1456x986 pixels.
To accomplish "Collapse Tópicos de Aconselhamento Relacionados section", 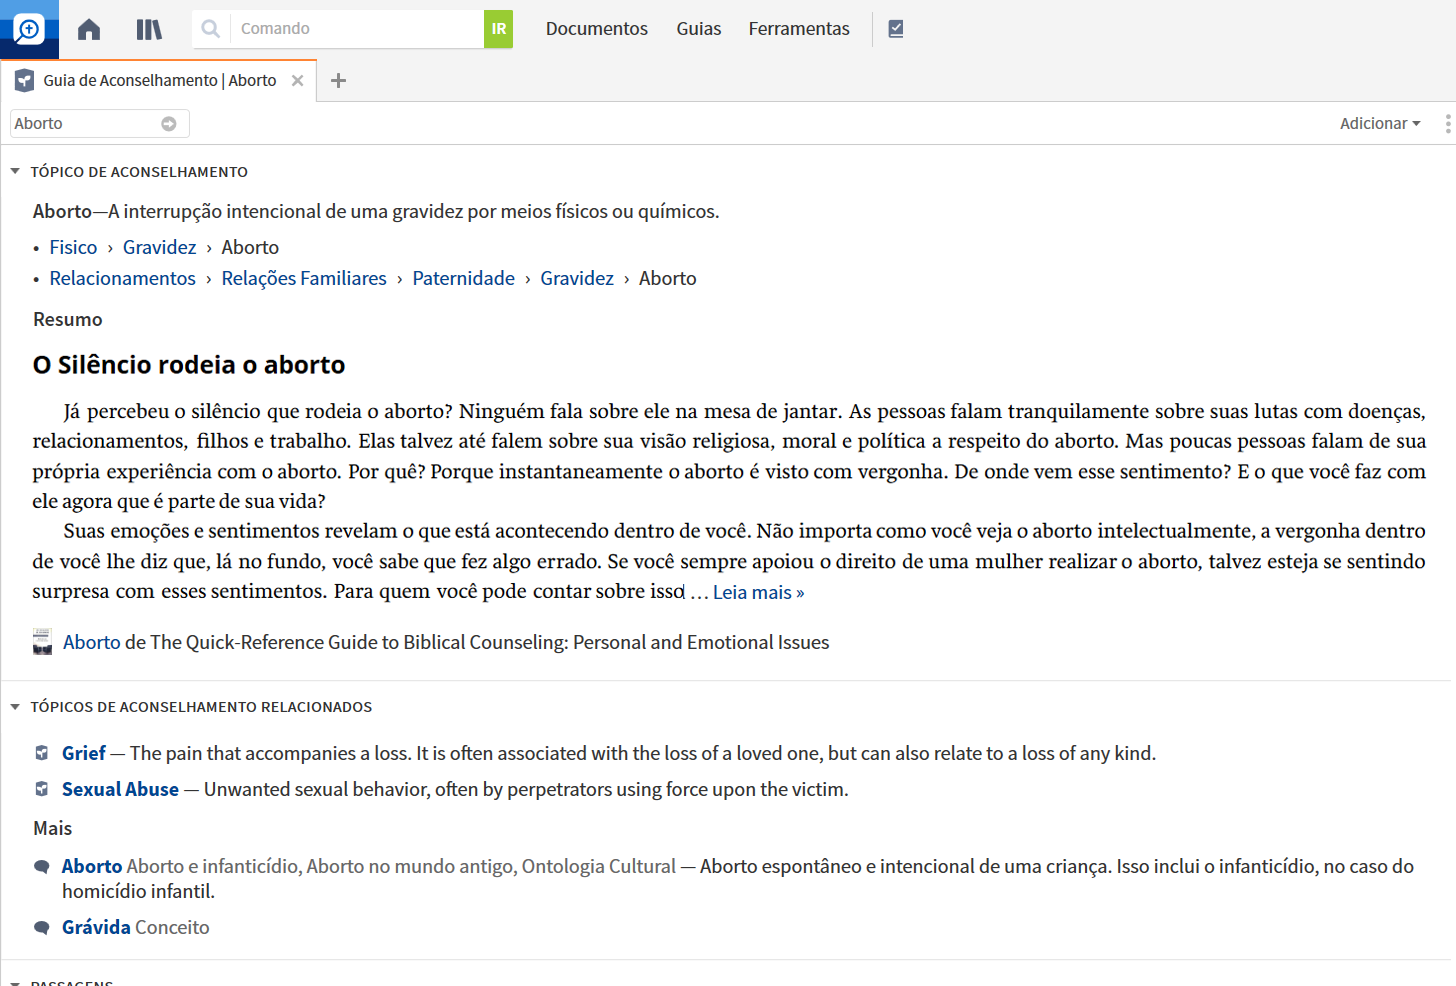I will [15, 707].
